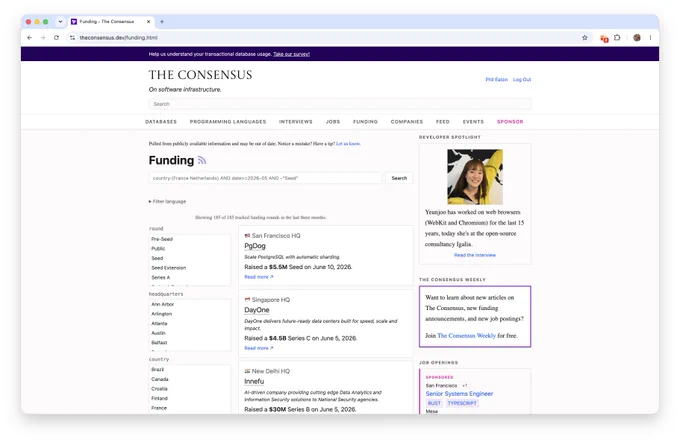Open the extensions puzzle icon
680x442 pixels.
(617, 38)
